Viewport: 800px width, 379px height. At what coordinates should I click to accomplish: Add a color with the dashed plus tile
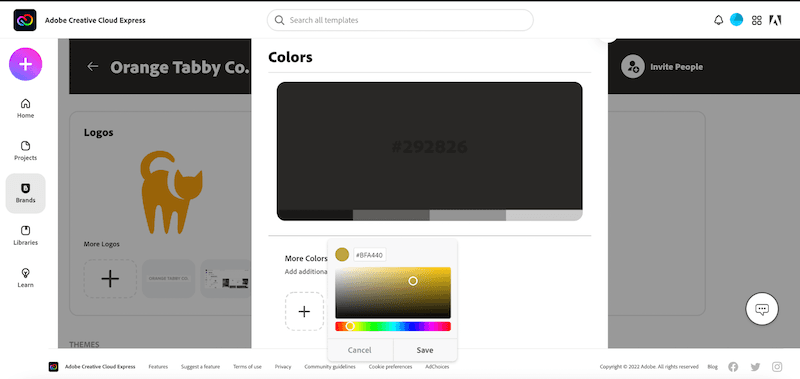pos(304,312)
